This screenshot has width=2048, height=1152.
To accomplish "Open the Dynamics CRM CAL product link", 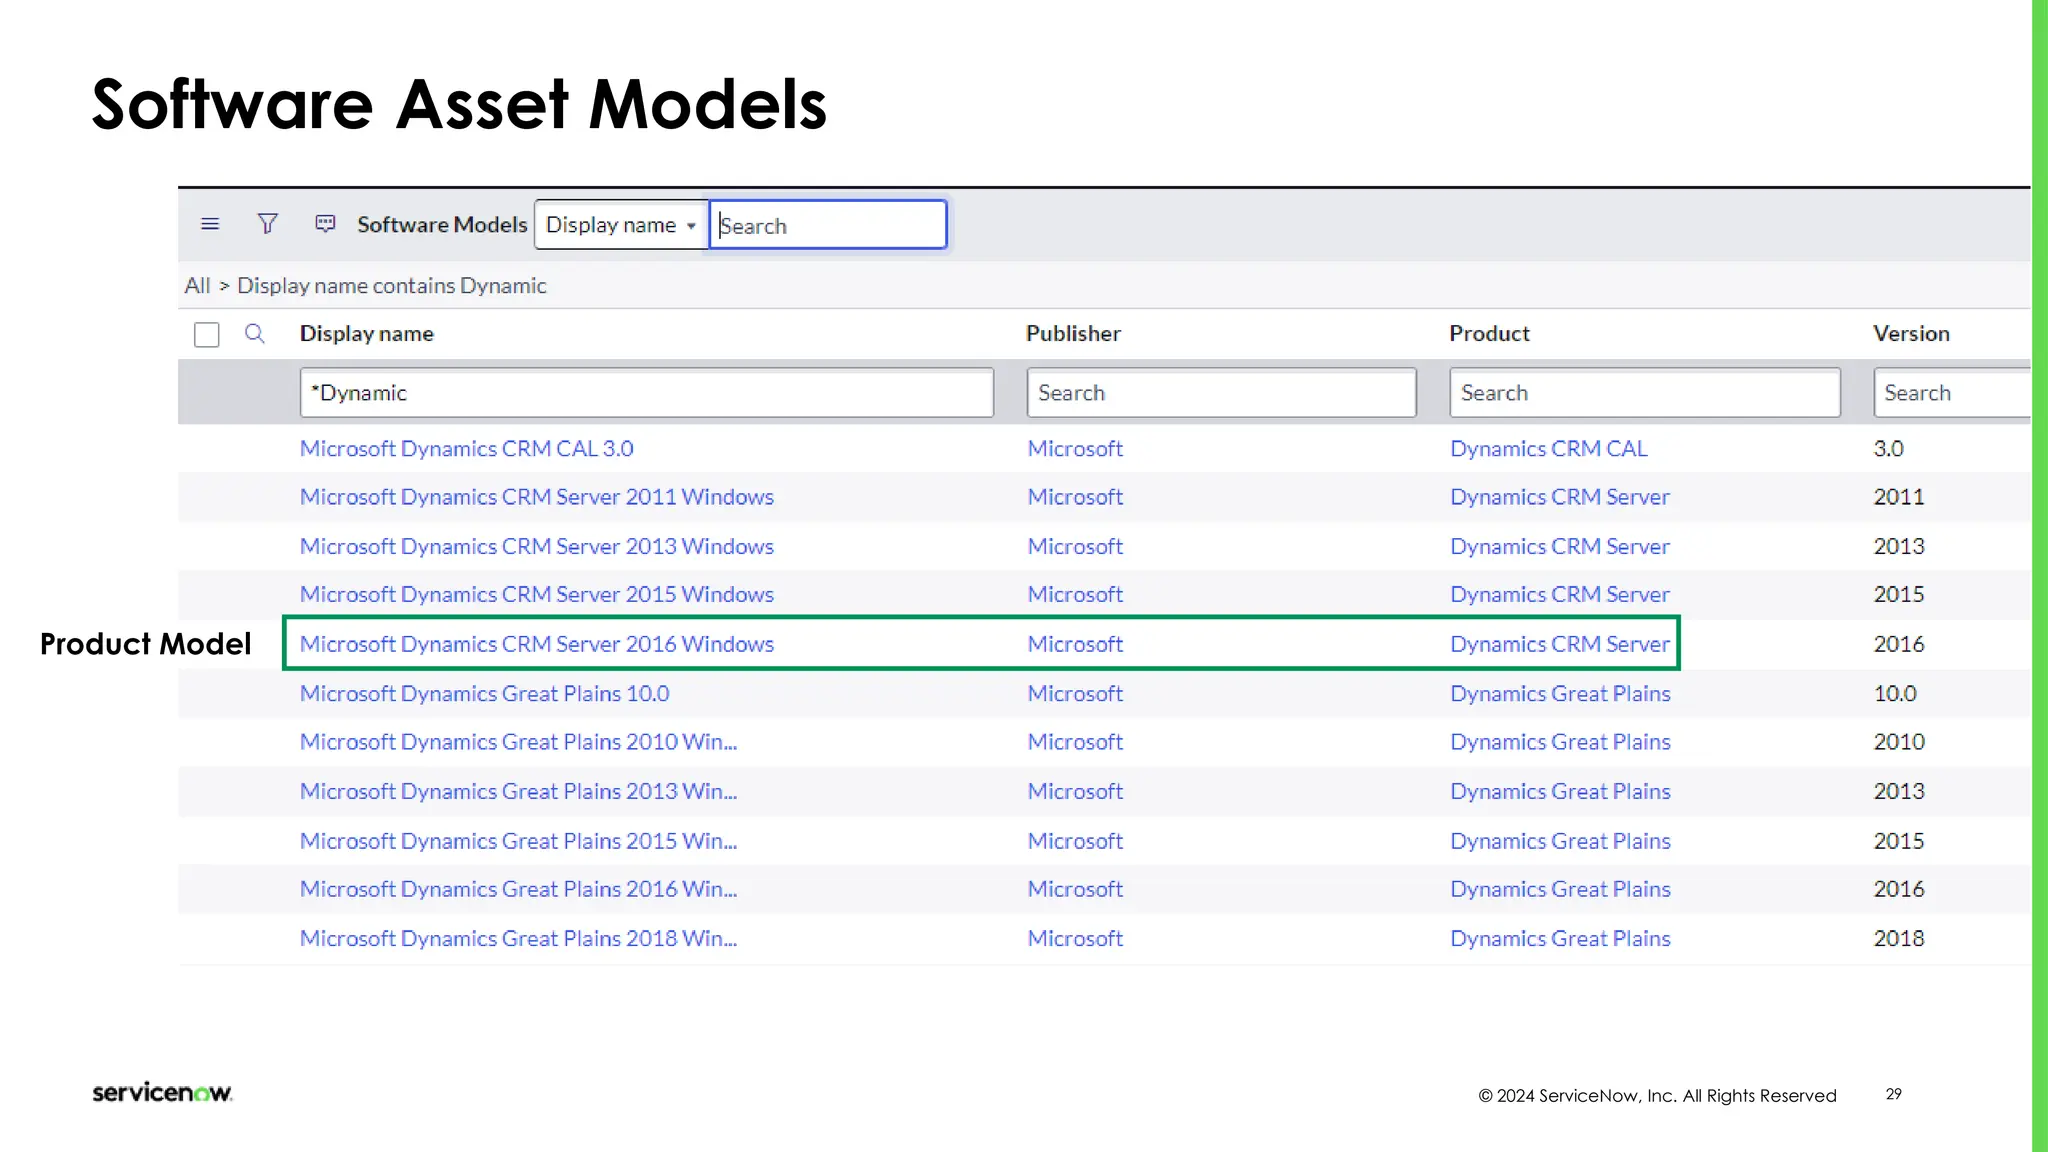I will coord(1548,449).
